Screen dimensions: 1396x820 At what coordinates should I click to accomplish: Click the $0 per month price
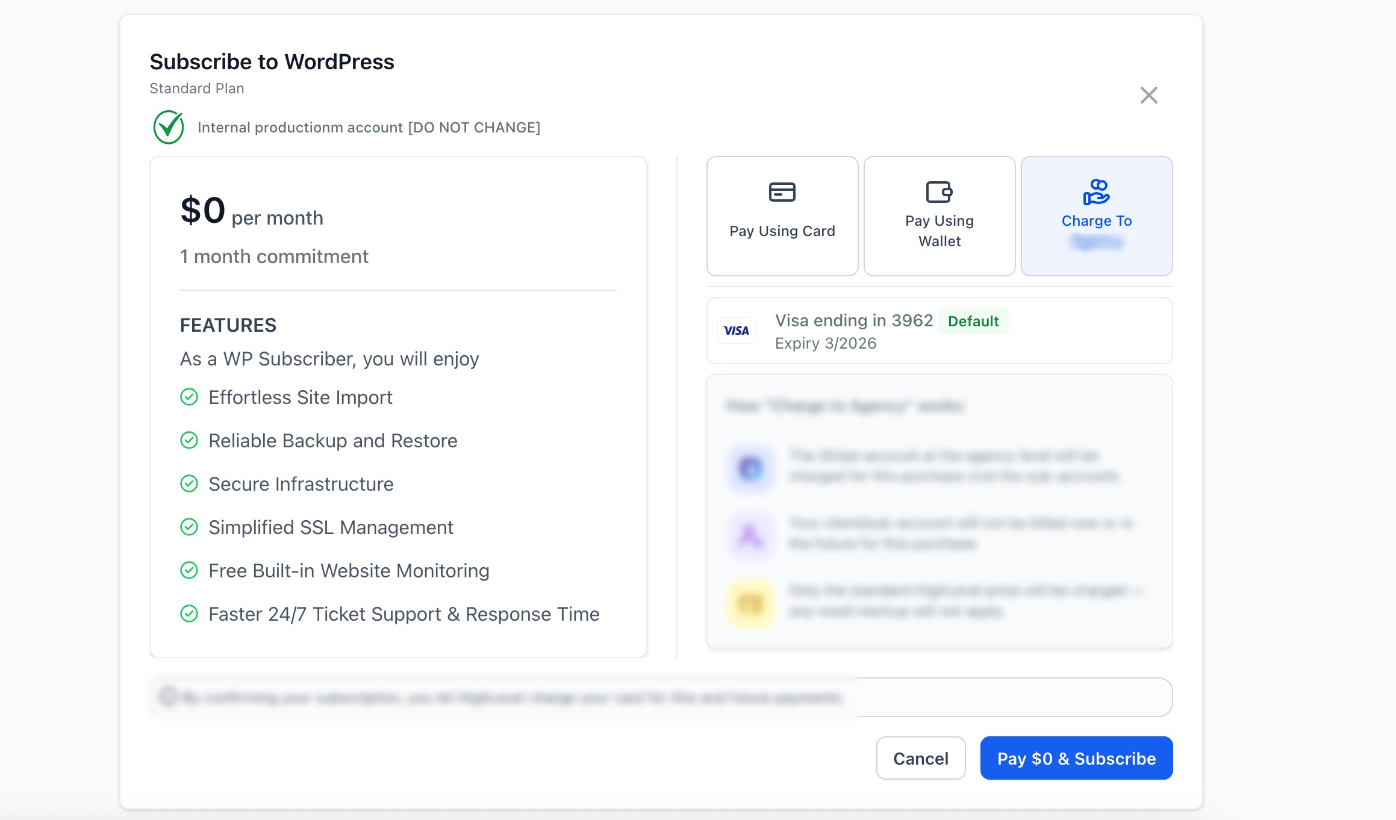(252, 211)
